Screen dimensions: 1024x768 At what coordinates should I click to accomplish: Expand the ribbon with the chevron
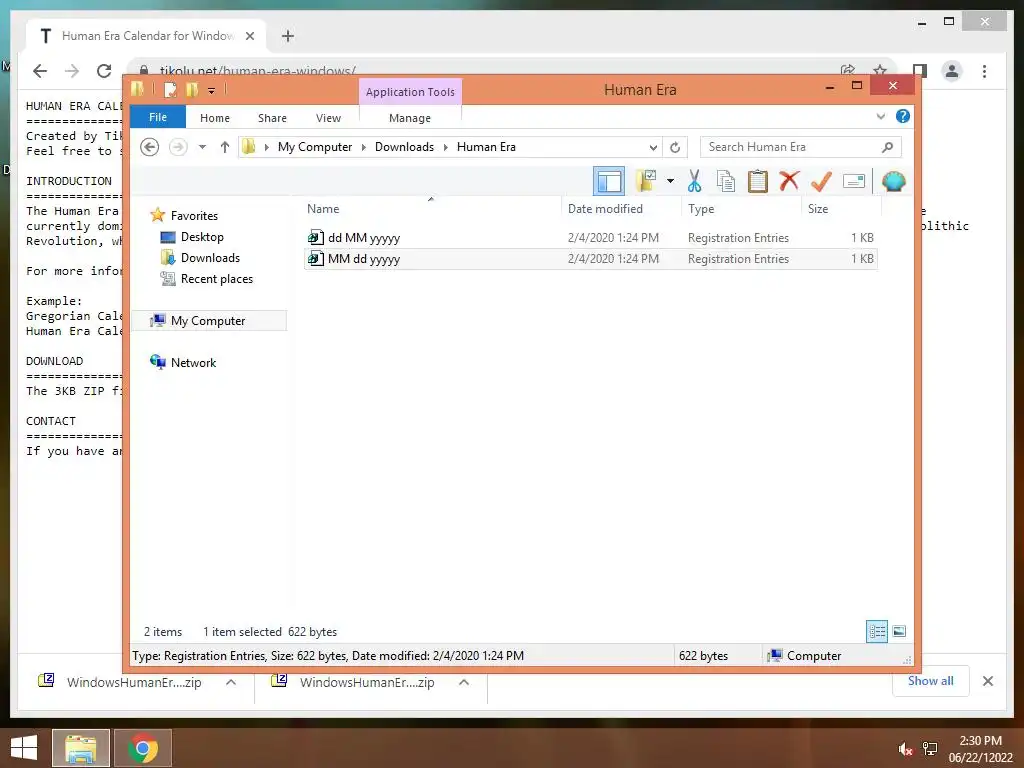880,116
